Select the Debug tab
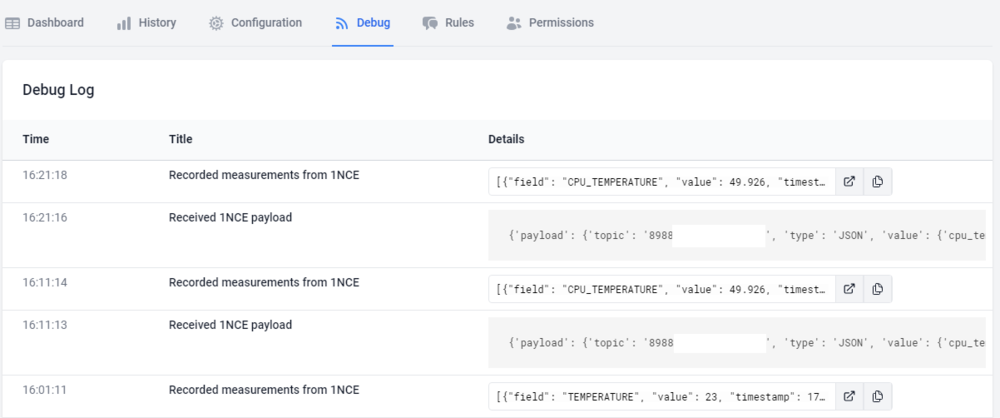Image resolution: width=1000 pixels, height=418 pixels. click(373, 23)
